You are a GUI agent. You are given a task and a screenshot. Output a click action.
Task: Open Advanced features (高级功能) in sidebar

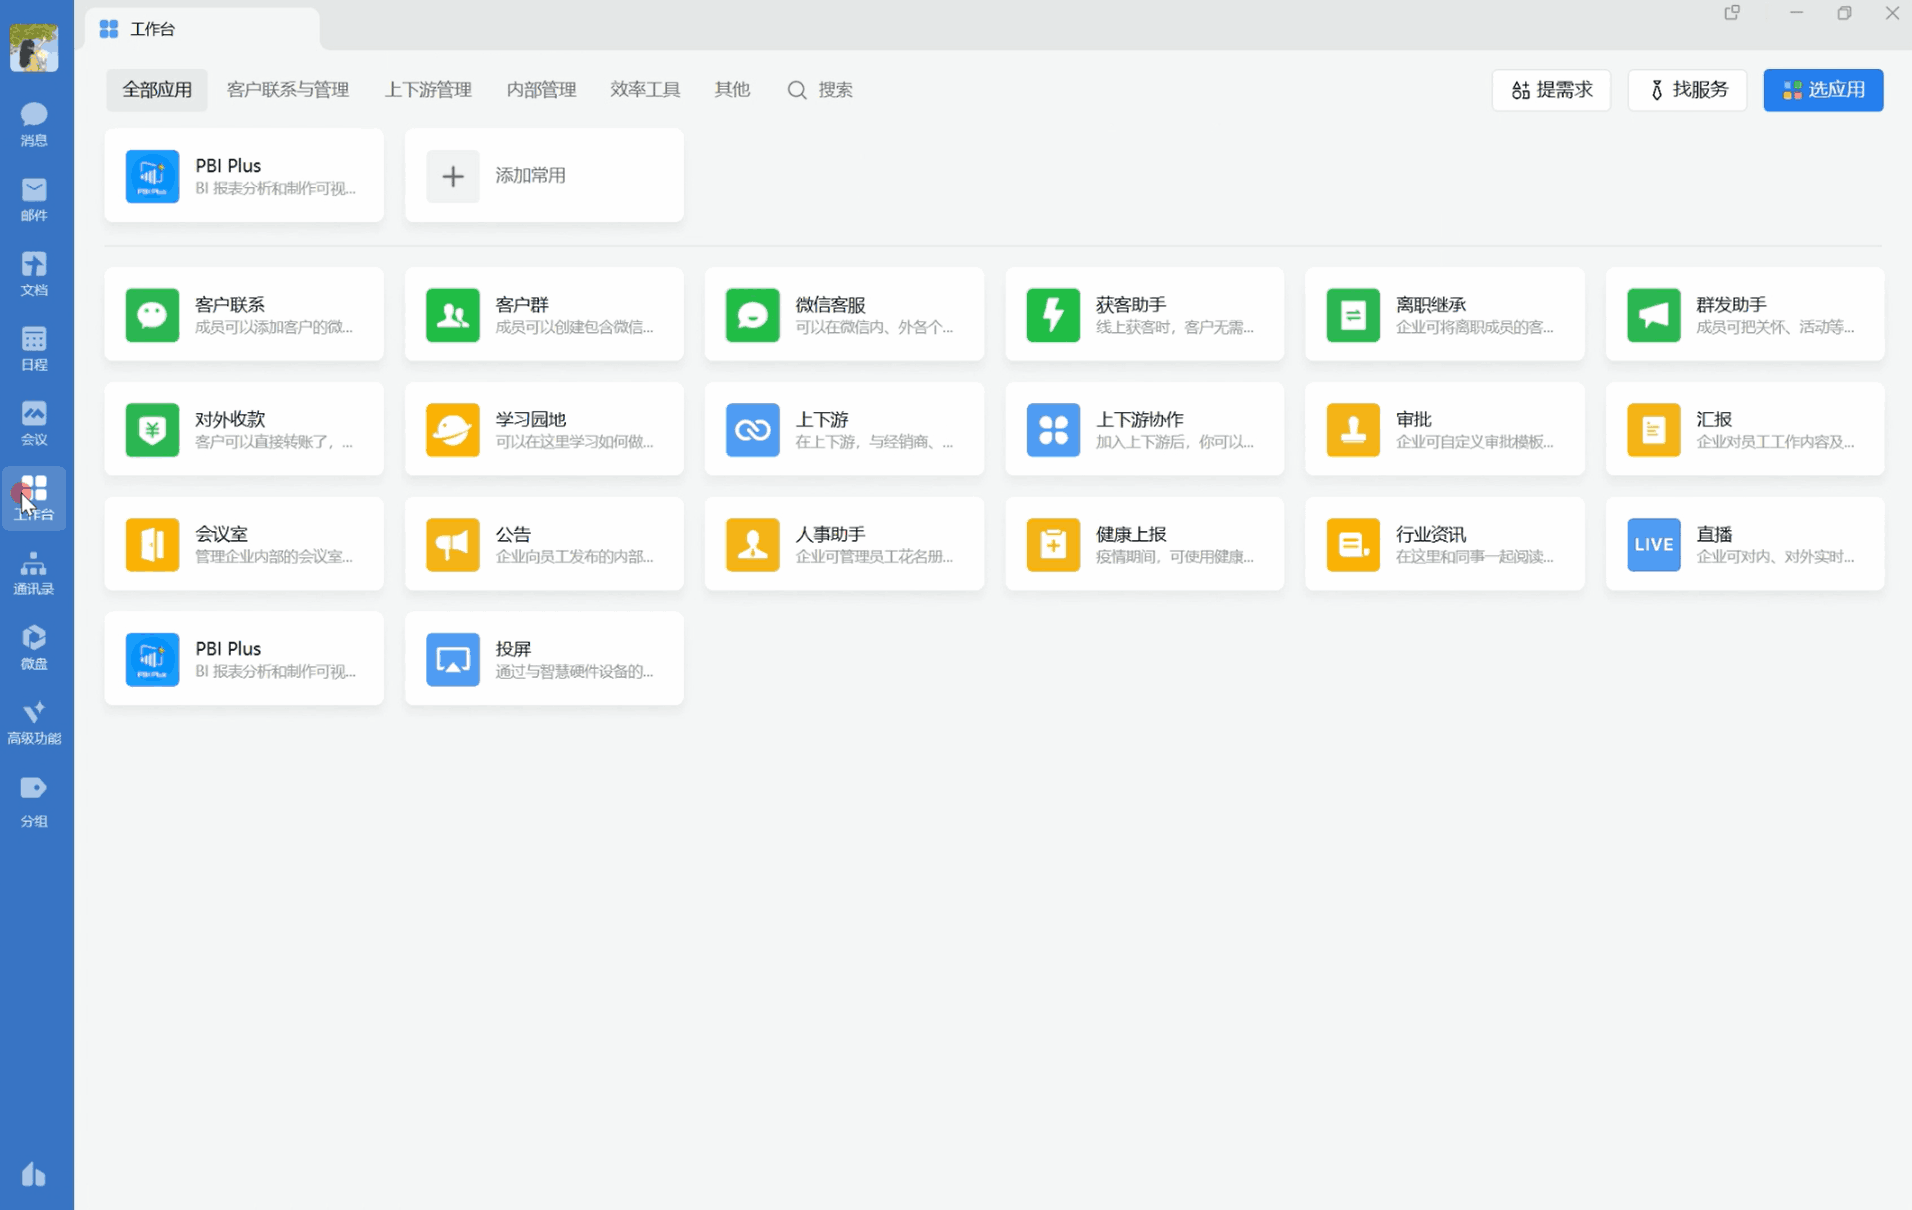[x=34, y=722]
